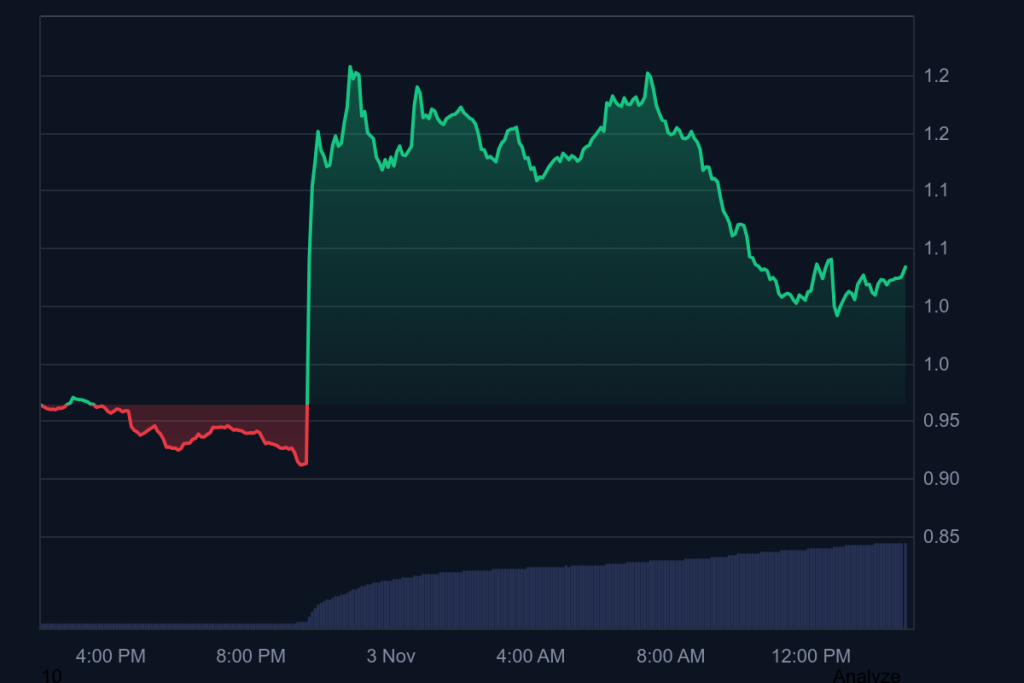Click the rightmost end of the green price line
The height and width of the screenshot is (683, 1024).
pyautogui.click(x=906, y=267)
